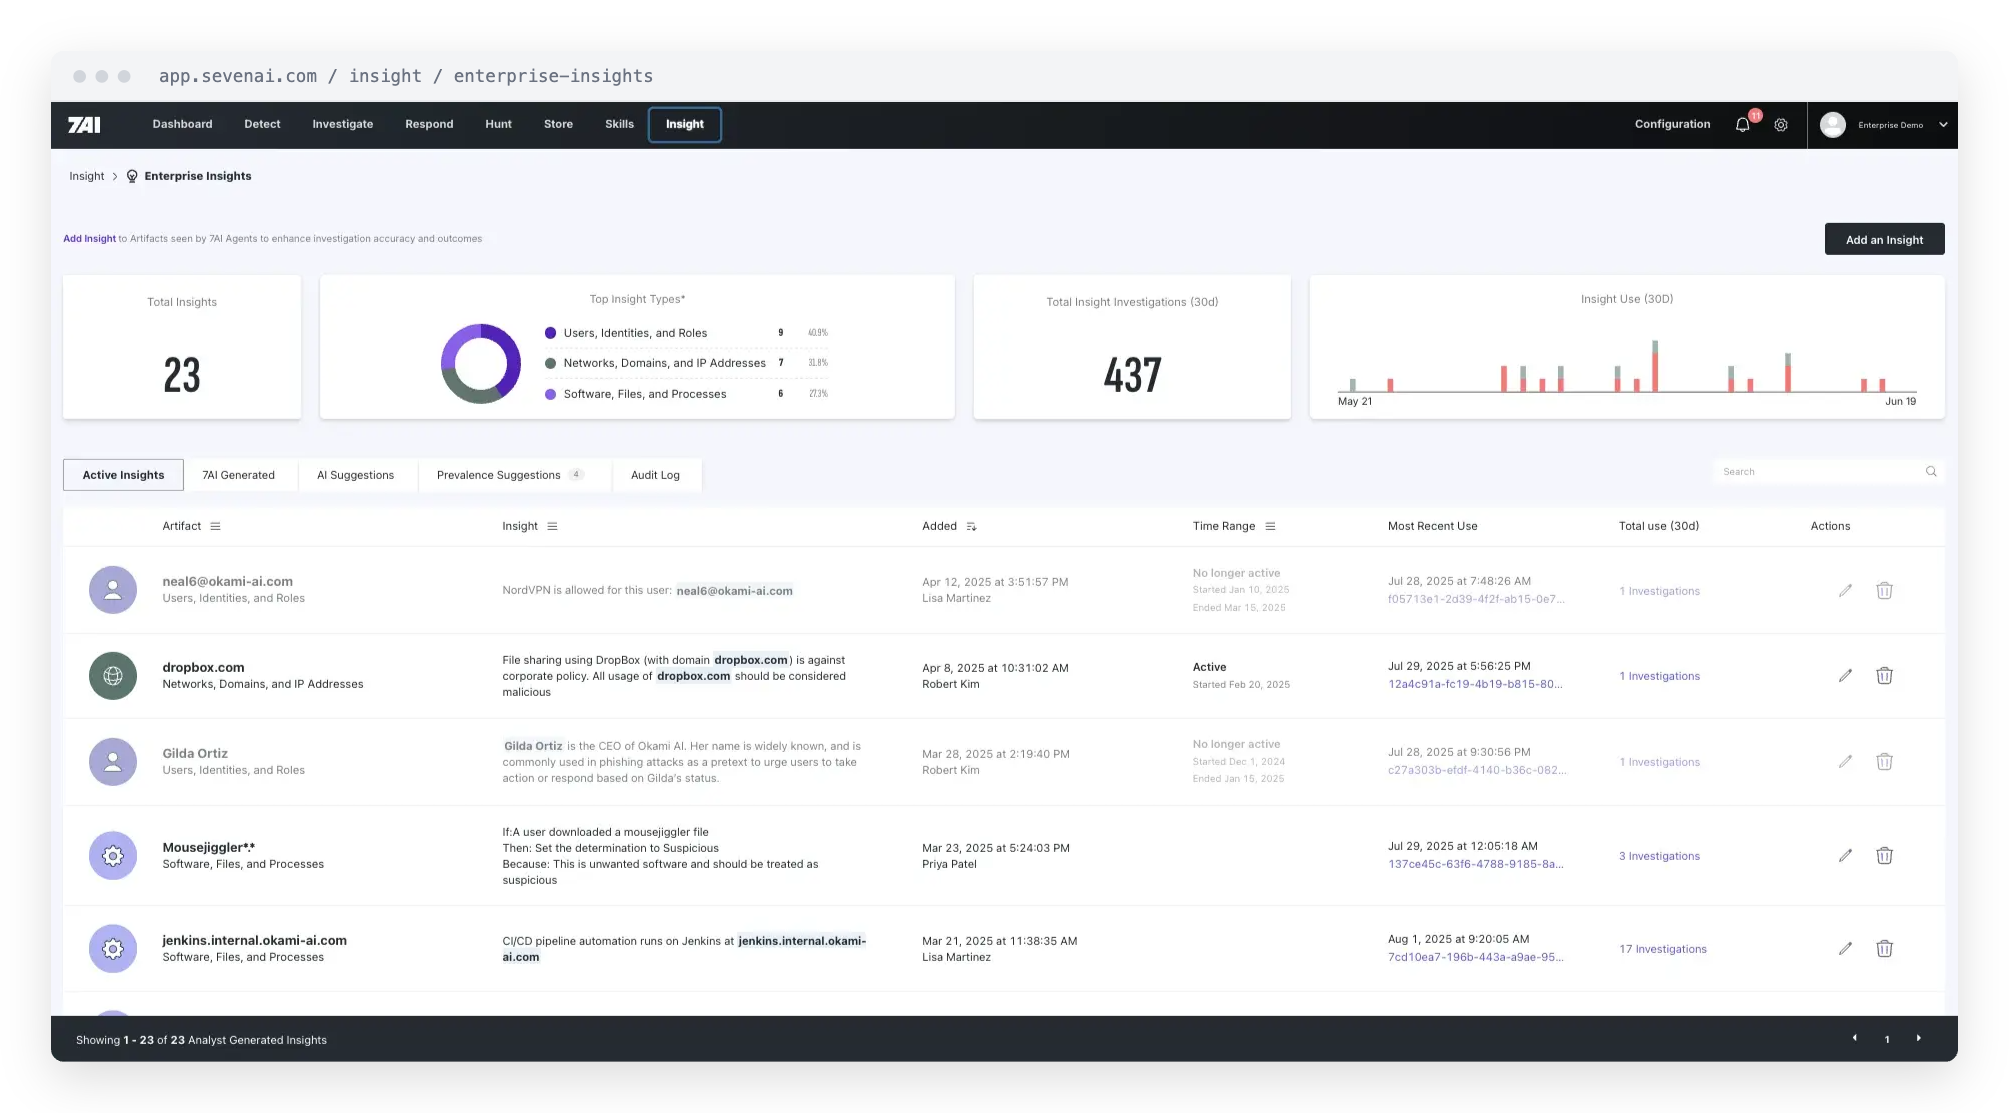Image resolution: width=2009 pixels, height=1113 pixels.
Task: Click the Users, Identities, and Roles legend dot
Action: tap(550, 333)
